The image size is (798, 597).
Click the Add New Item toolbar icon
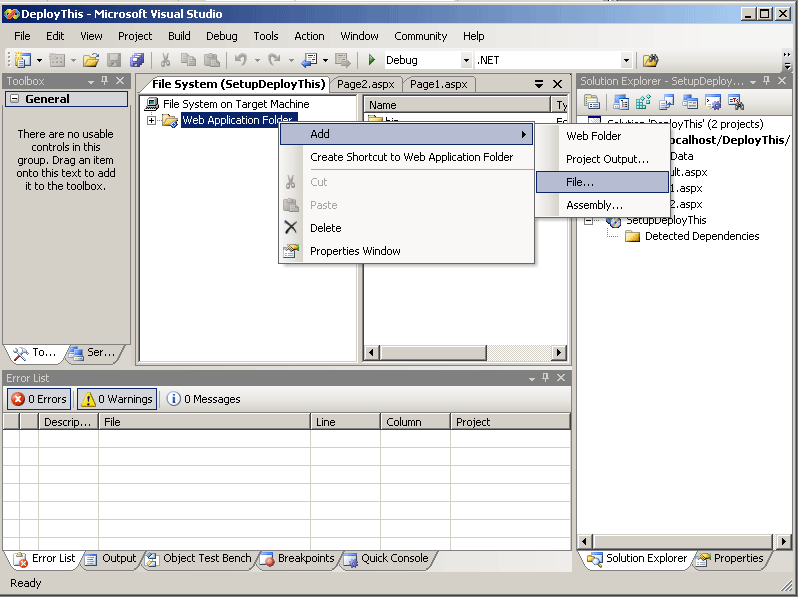click(x=57, y=61)
